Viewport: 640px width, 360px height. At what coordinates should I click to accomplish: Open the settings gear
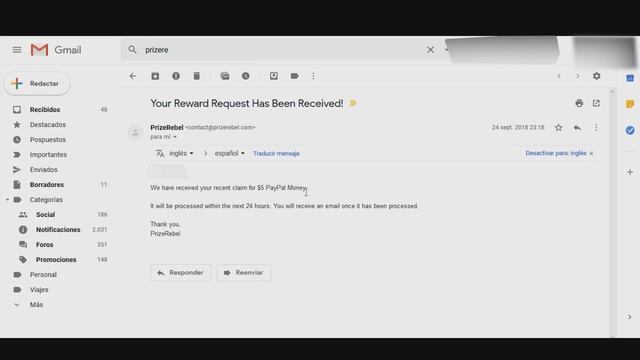[596, 76]
